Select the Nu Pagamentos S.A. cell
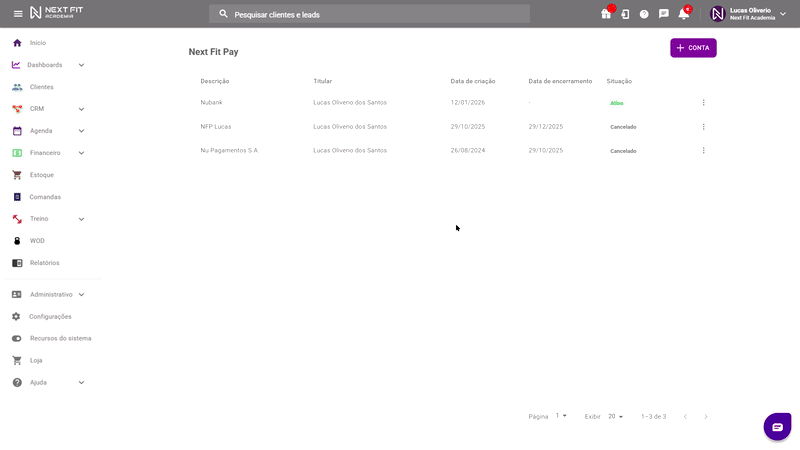 (x=229, y=151)
